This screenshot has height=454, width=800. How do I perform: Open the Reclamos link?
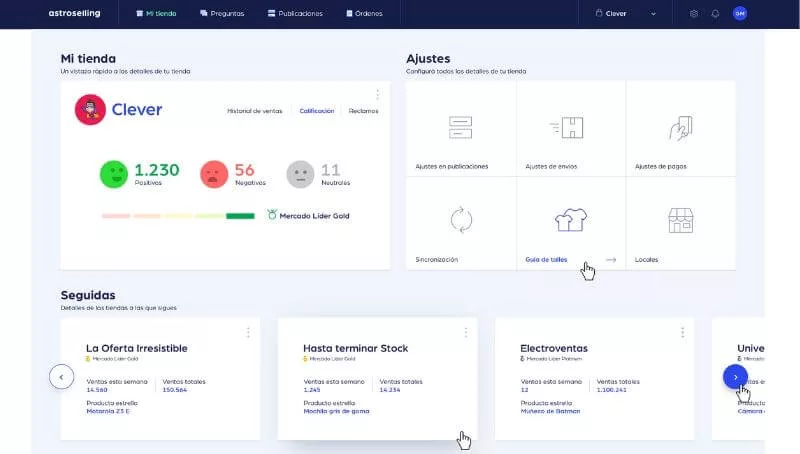363,111
